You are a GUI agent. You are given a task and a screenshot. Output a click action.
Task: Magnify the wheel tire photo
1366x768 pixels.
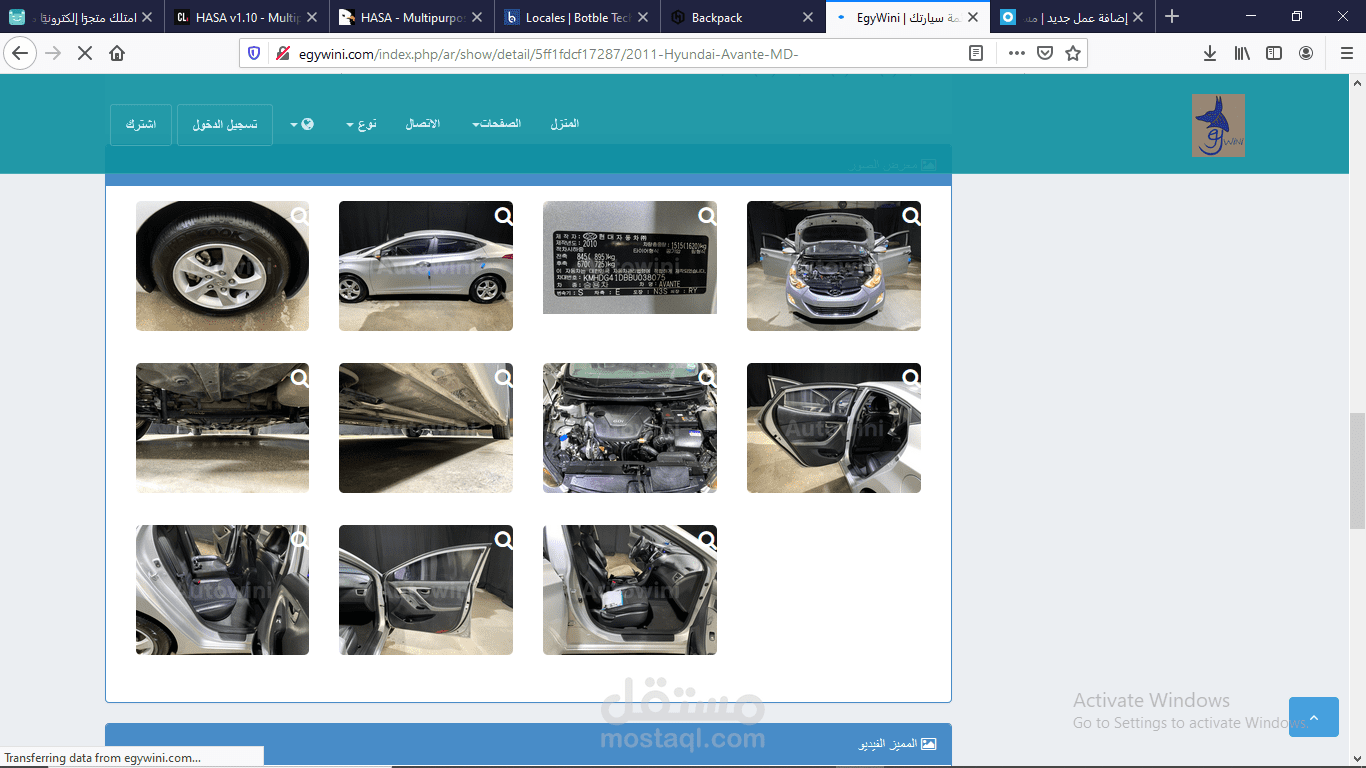[300, 215]
